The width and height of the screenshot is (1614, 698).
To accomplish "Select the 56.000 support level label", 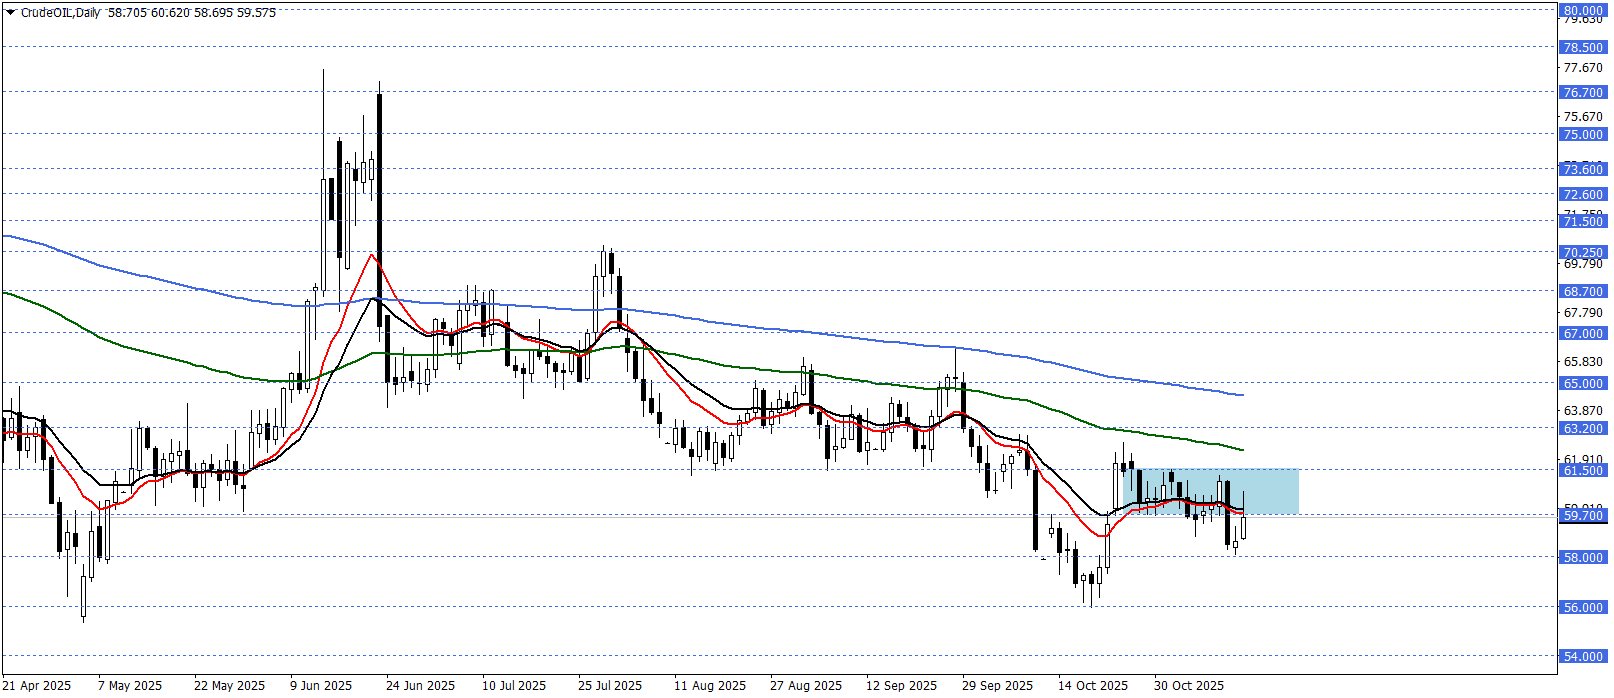I will [x=1582, y=608].
